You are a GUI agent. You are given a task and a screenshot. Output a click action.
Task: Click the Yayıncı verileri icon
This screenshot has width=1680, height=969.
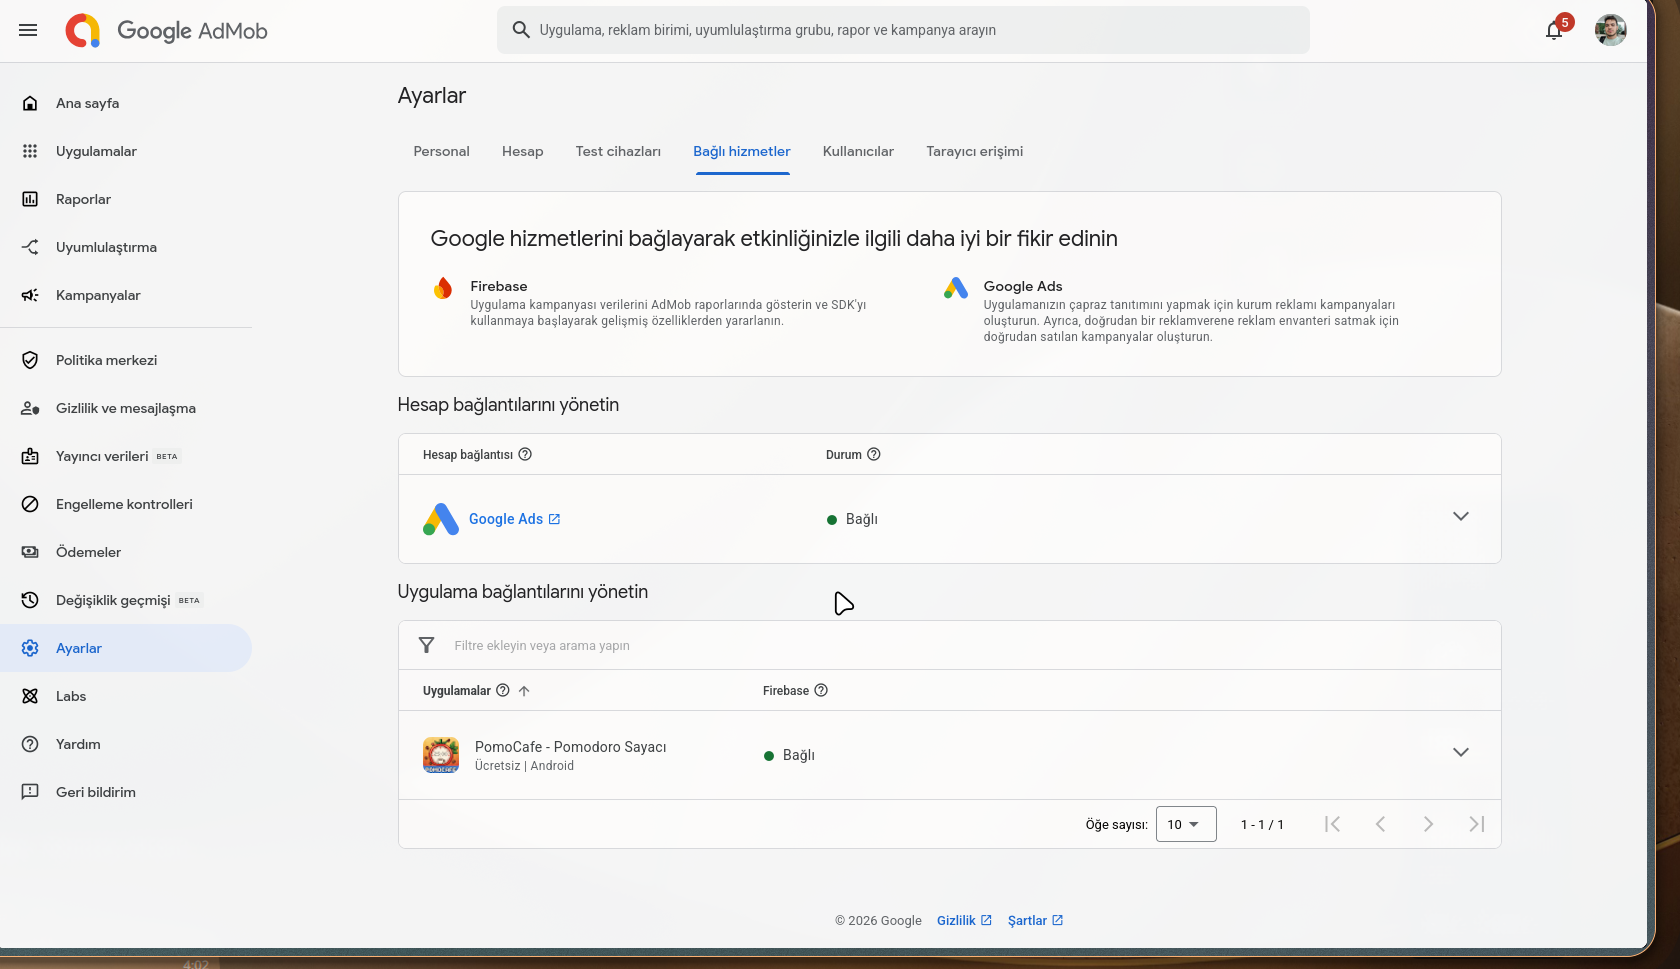point(30,456)
